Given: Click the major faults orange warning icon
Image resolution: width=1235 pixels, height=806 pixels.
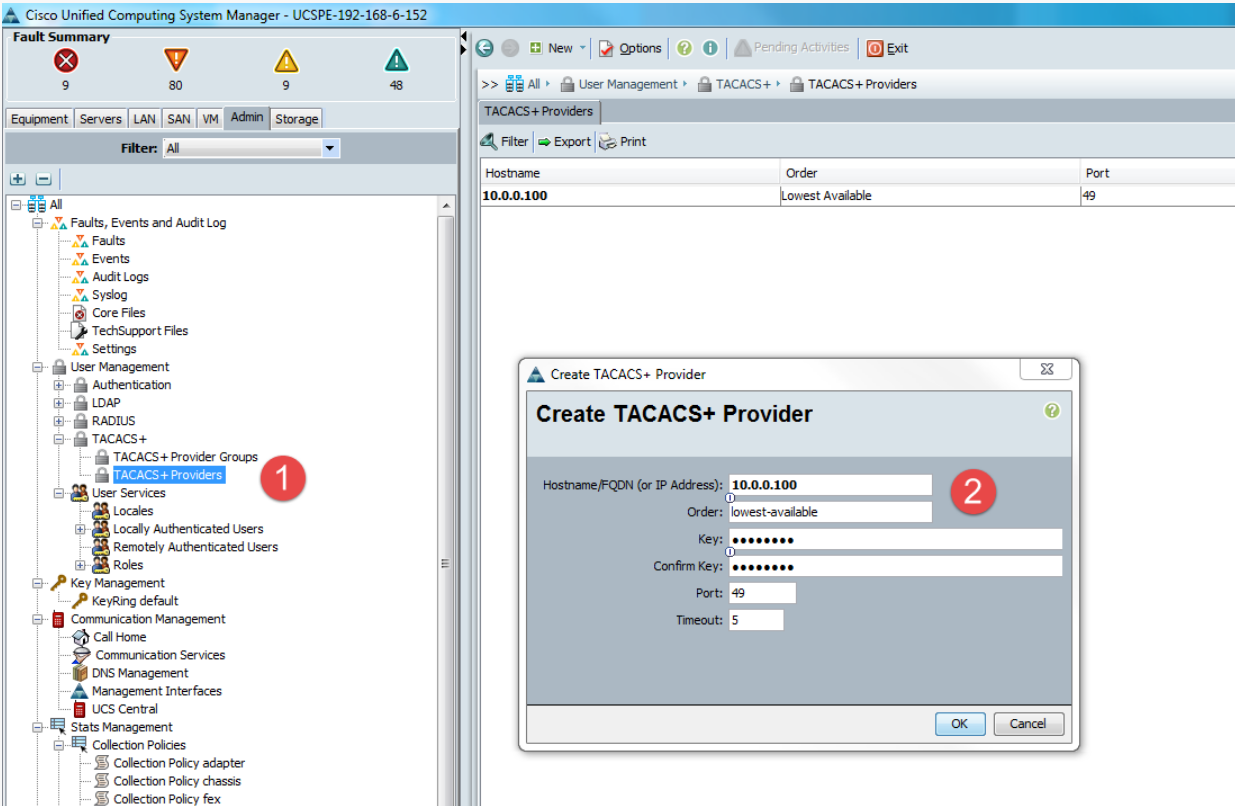Looking at the screenshot, I should [x=174, y=60].
